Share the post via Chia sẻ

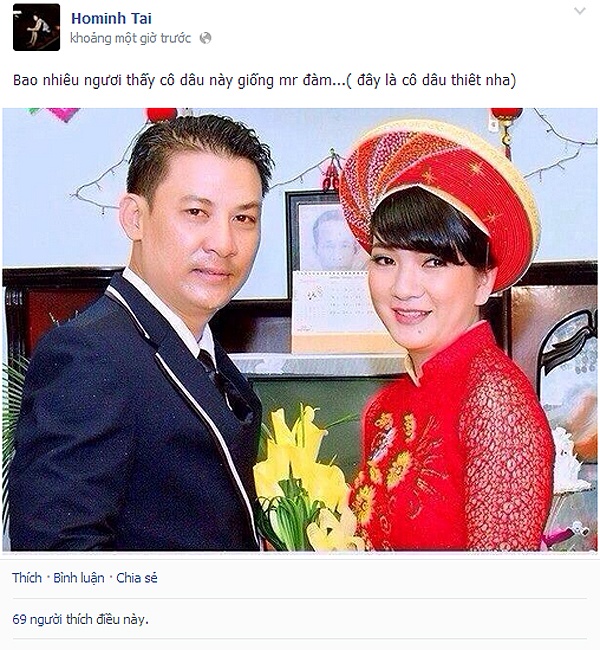click(x=137, y=578)
